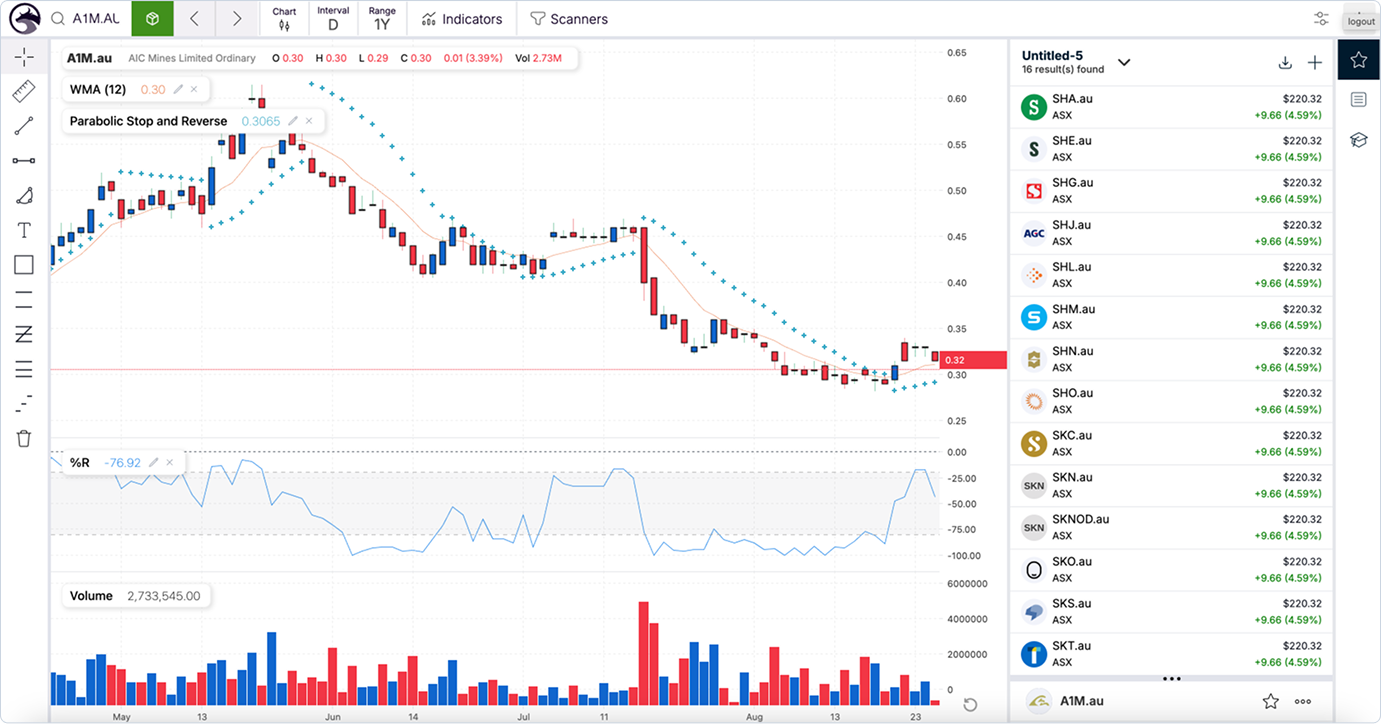This screenshot has width=1381, height=724.
Task: Toggle A1M.au as favorite at bottom right
Action: tap(1270, 702)
